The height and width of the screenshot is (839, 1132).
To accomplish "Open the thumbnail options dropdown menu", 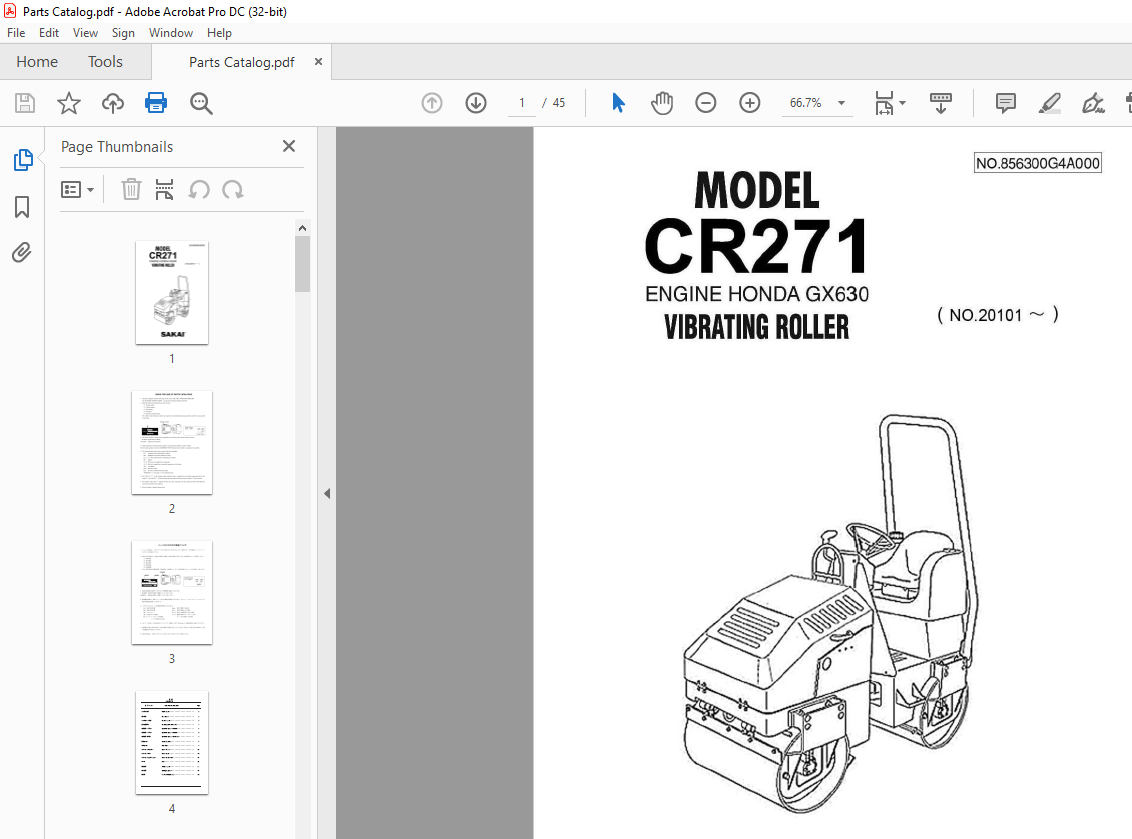I will click(x=77, y=190).
